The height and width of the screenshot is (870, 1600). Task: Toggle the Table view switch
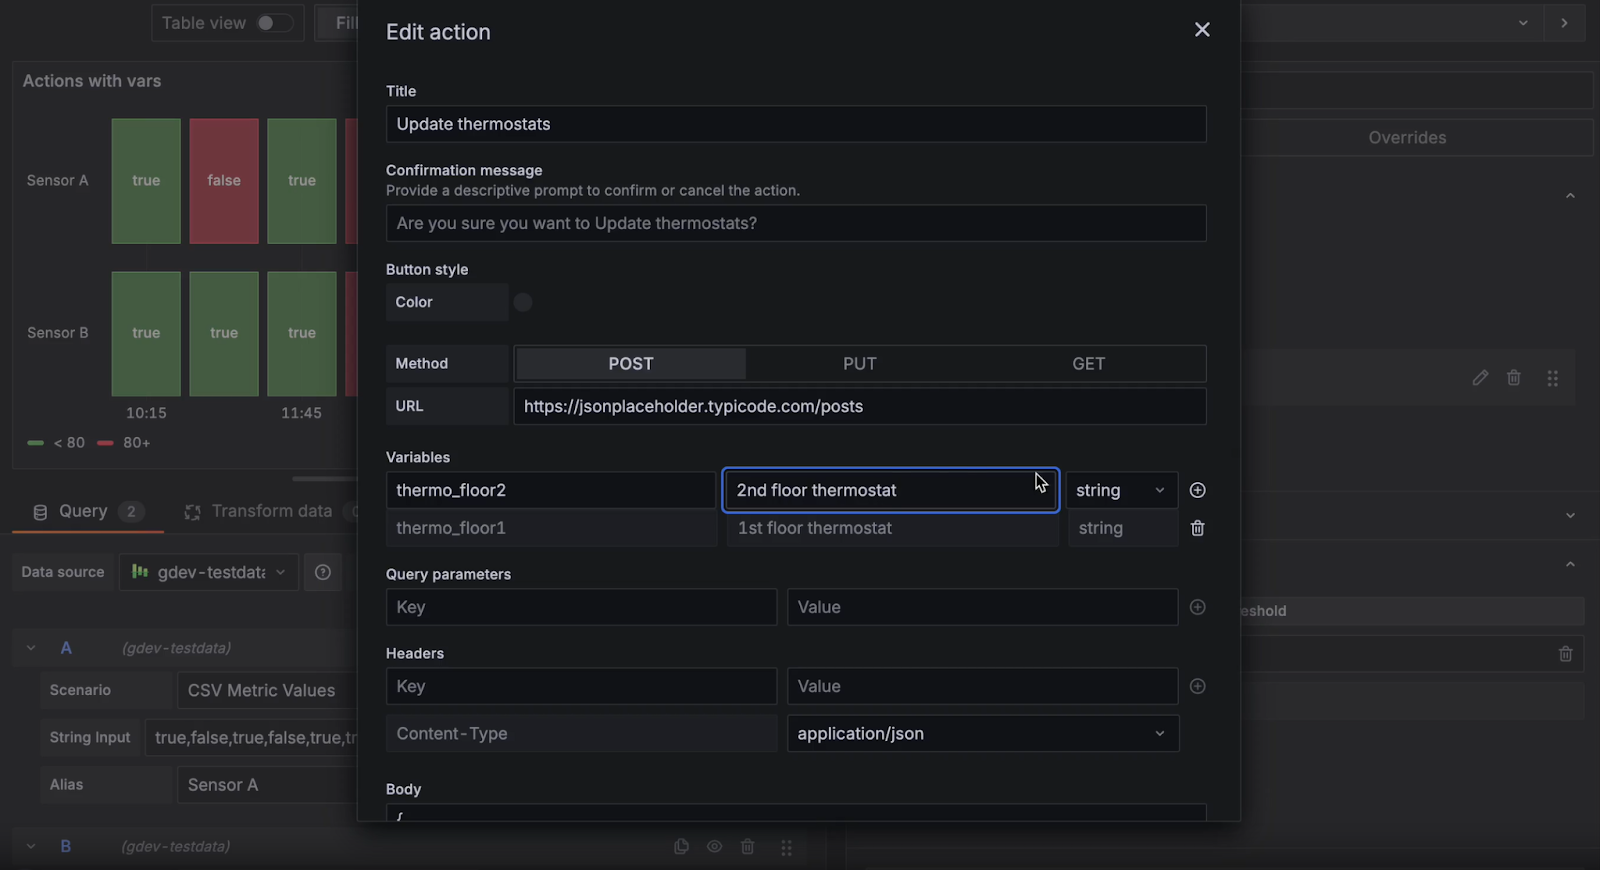pos(273,23)
